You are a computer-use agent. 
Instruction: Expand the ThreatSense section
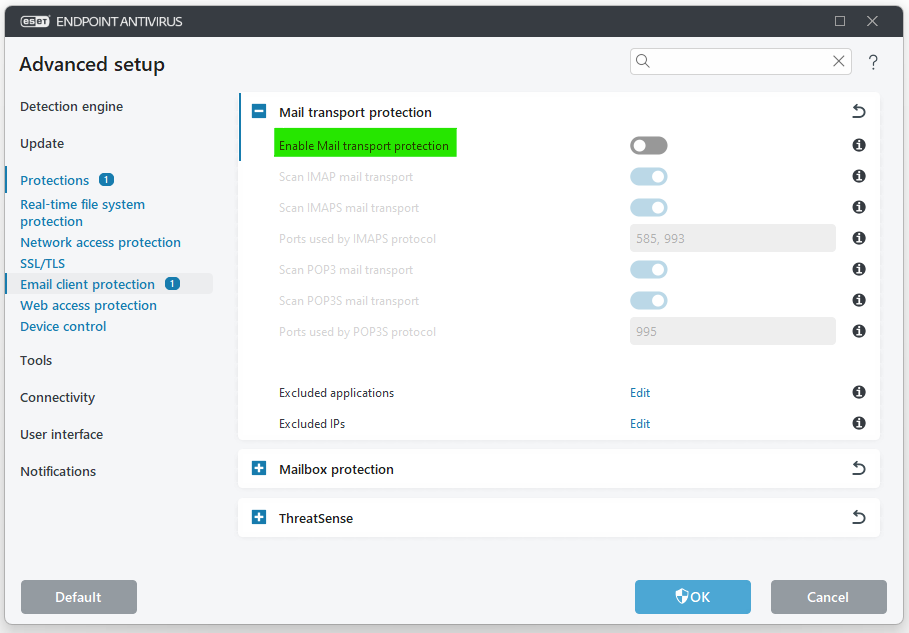tap(259, 517)
